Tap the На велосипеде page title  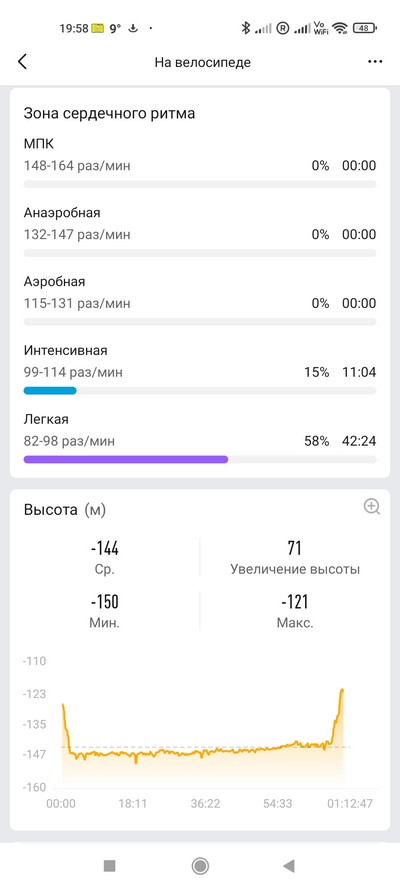pyautogui.click(x=202, y=62)
